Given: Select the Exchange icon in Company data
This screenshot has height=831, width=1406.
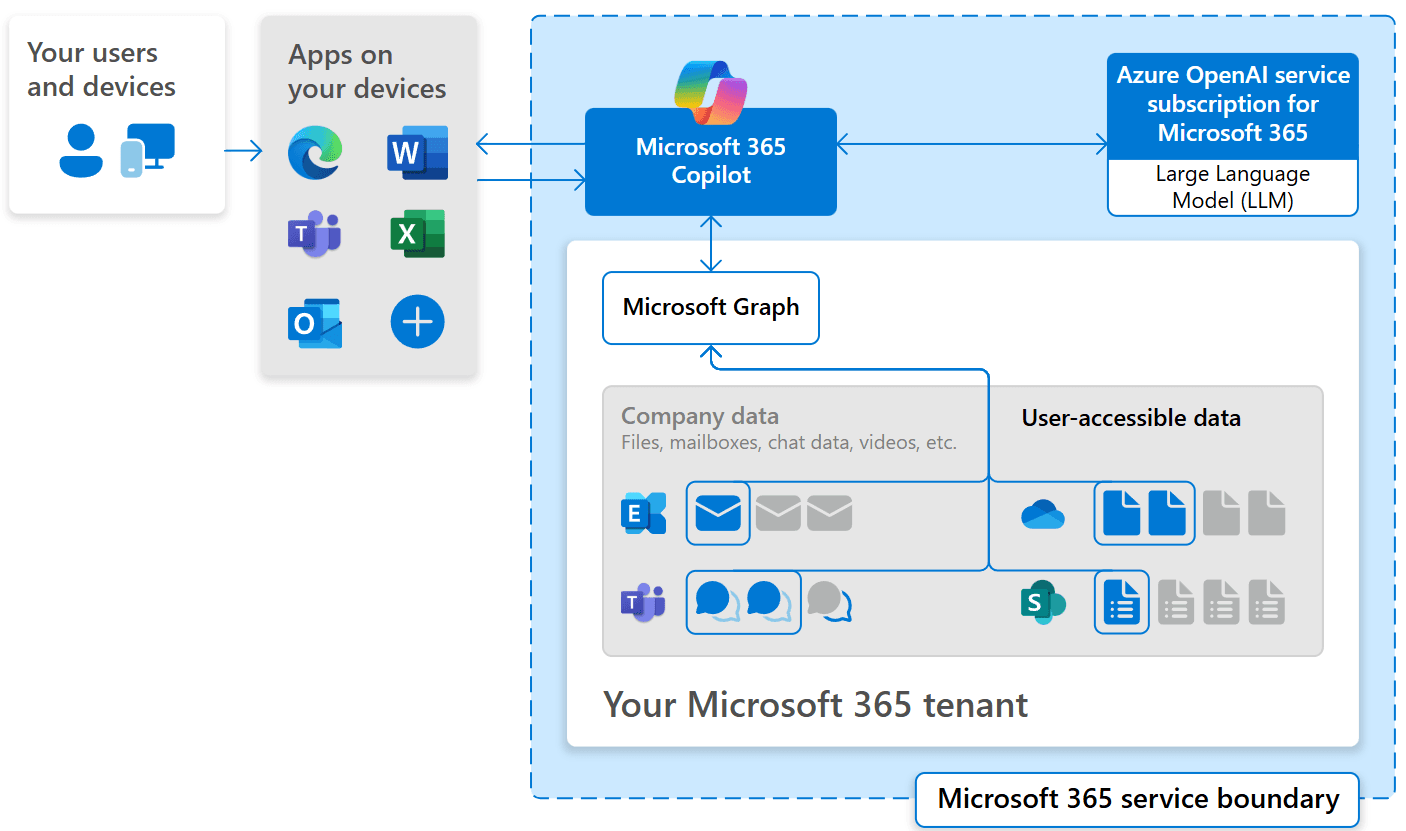Looking at the screenshot, I should tap(643, 513).
